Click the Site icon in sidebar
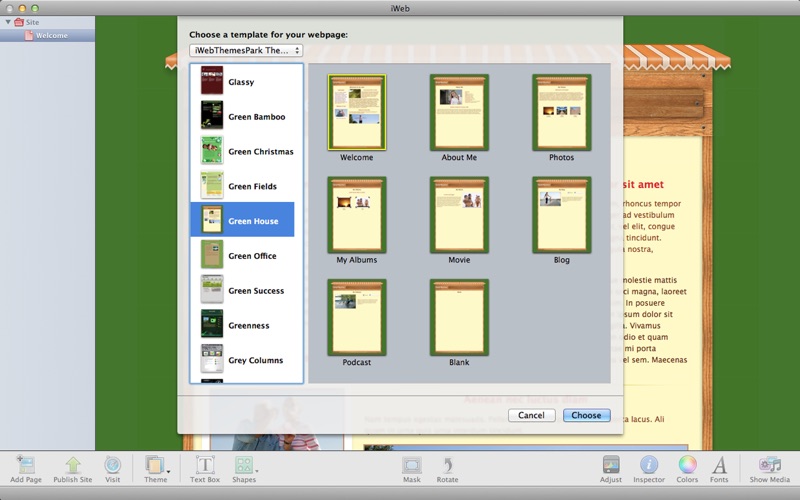Image resolution: width=800 pixels, height=500 pixels. [x=19, y=22]
